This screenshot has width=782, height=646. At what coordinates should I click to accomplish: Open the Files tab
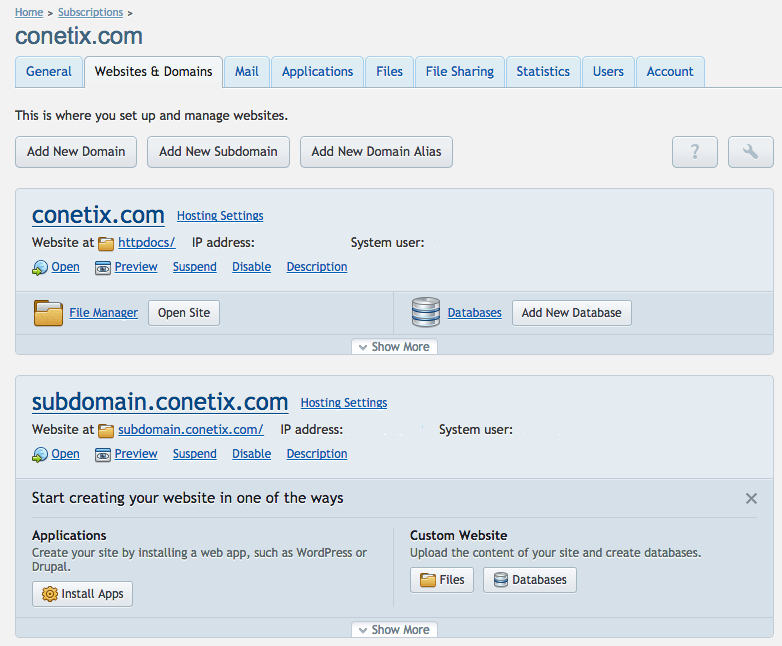[390, 72]
